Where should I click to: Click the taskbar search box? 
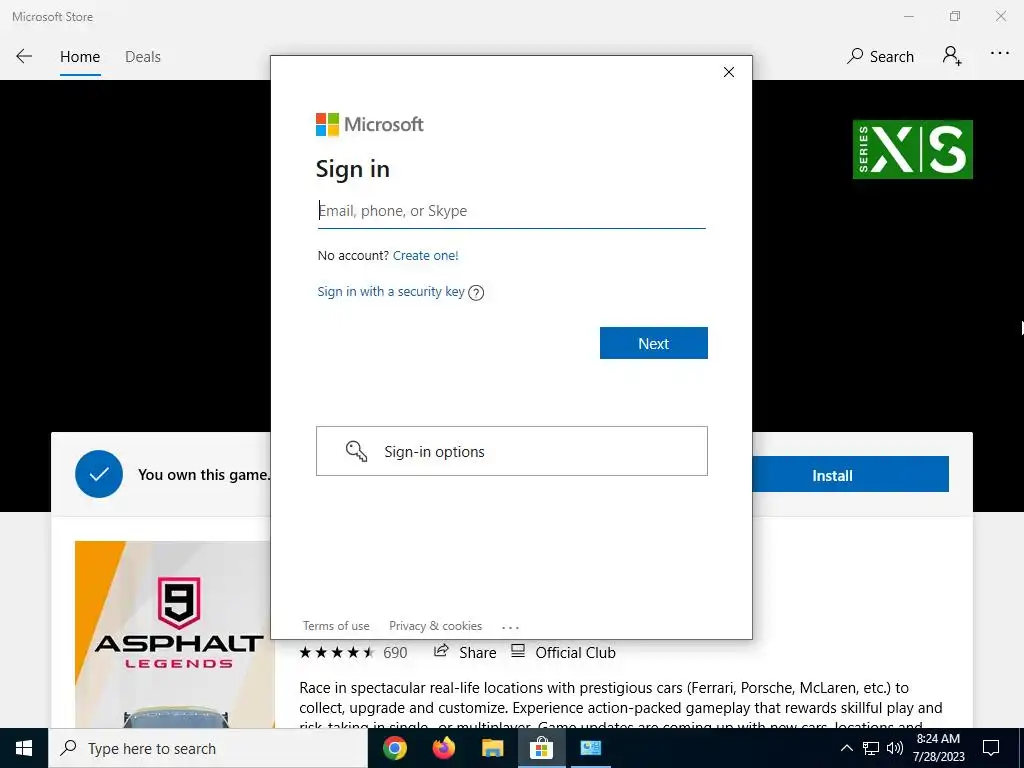coord(208,748)
